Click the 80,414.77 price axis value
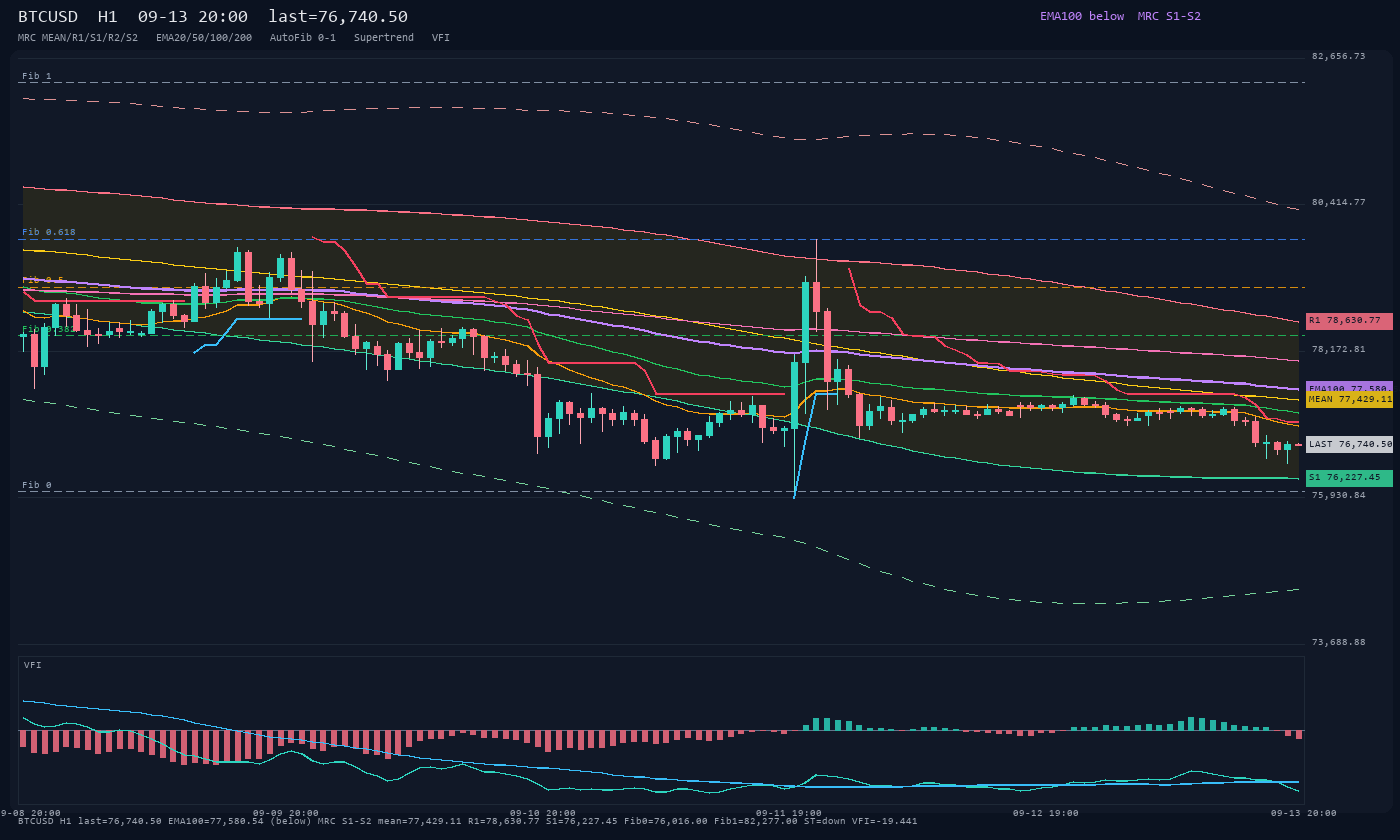This screenshot has height=840, width=1400. [1338, 202]
